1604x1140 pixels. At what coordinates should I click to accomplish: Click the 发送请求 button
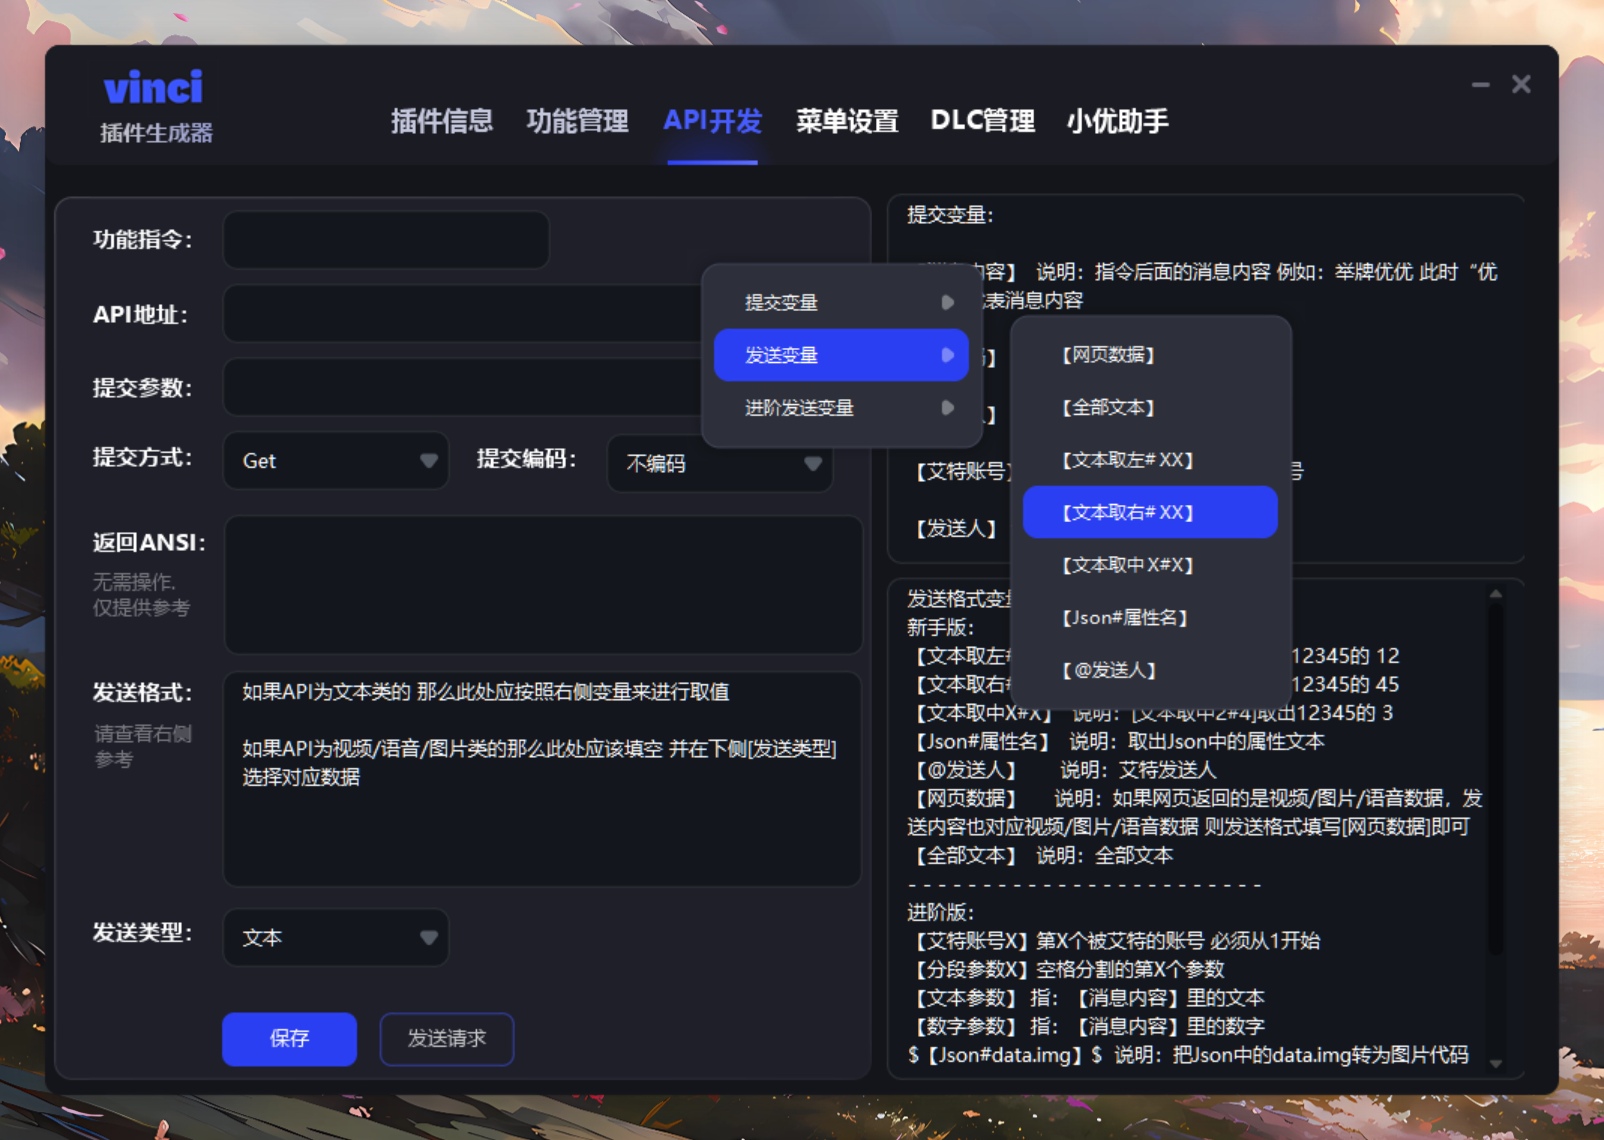[x=446, y=1039]
